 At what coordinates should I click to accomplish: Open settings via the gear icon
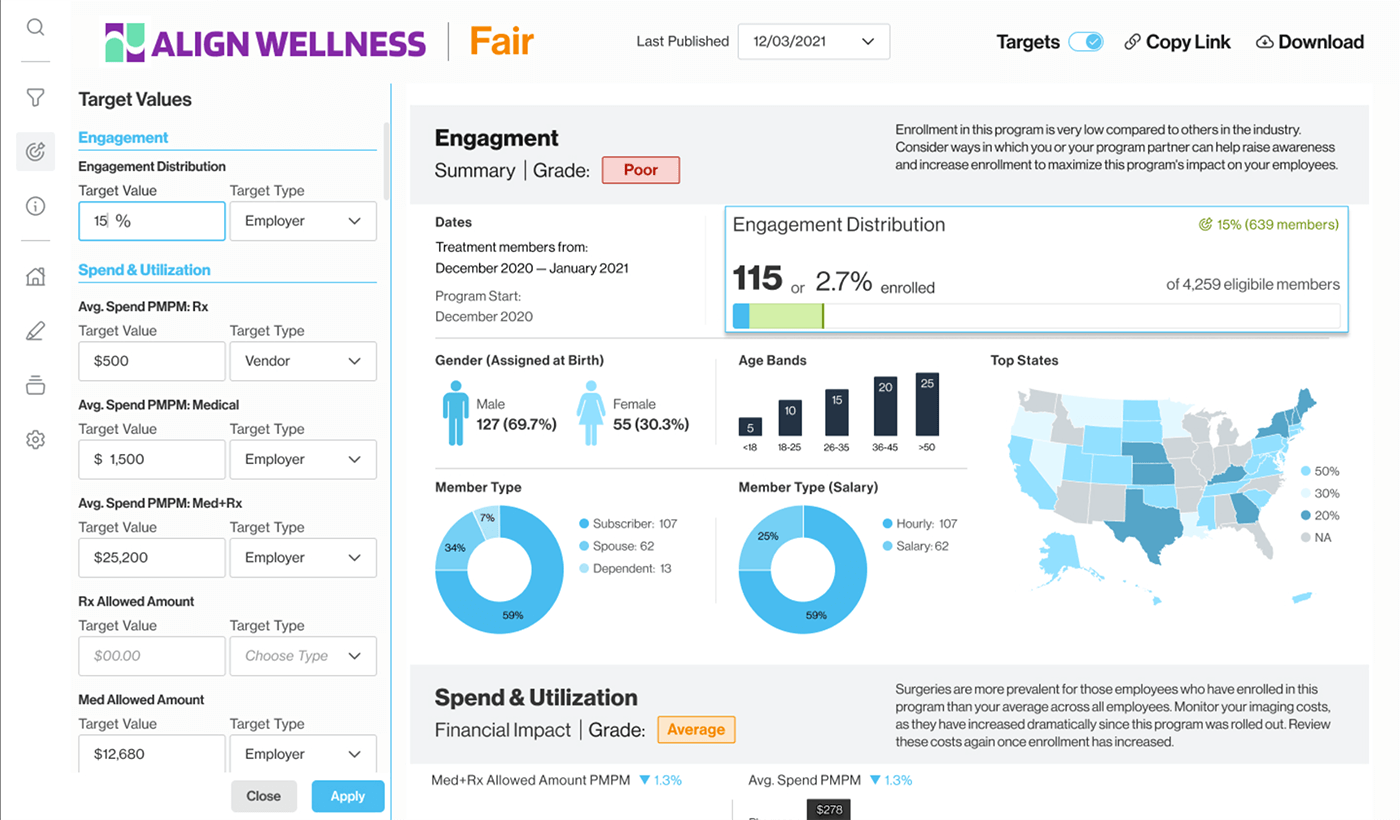point(35,439)
